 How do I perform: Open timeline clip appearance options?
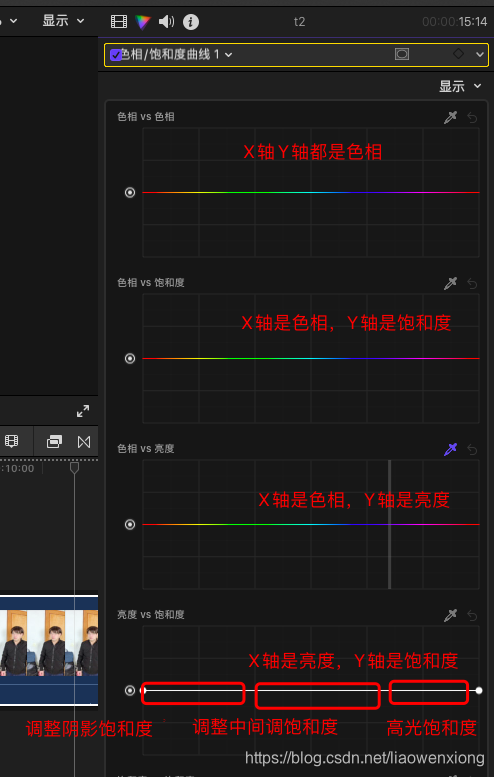click(11, 441)
